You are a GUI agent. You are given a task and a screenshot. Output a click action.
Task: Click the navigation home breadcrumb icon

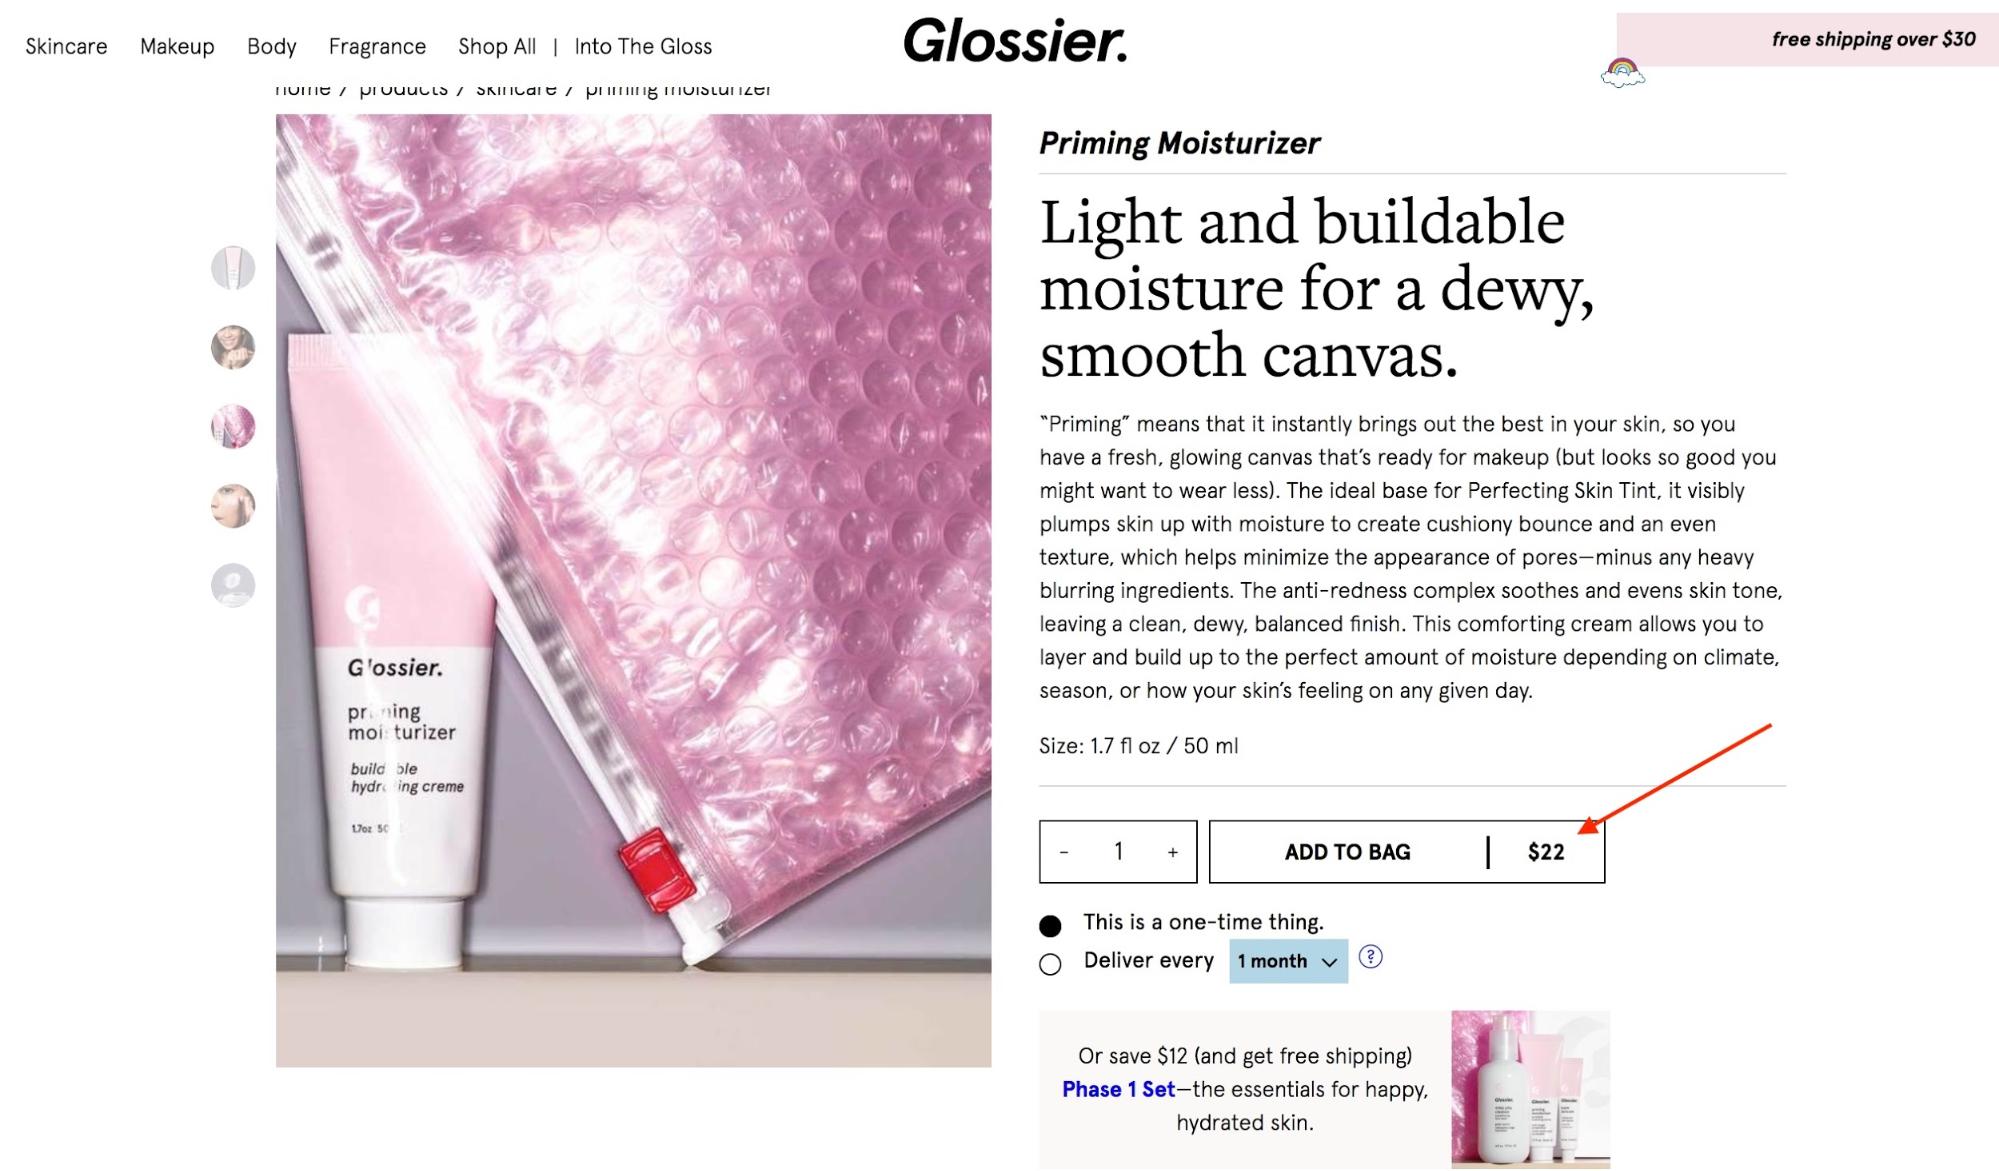pos(302,88)
